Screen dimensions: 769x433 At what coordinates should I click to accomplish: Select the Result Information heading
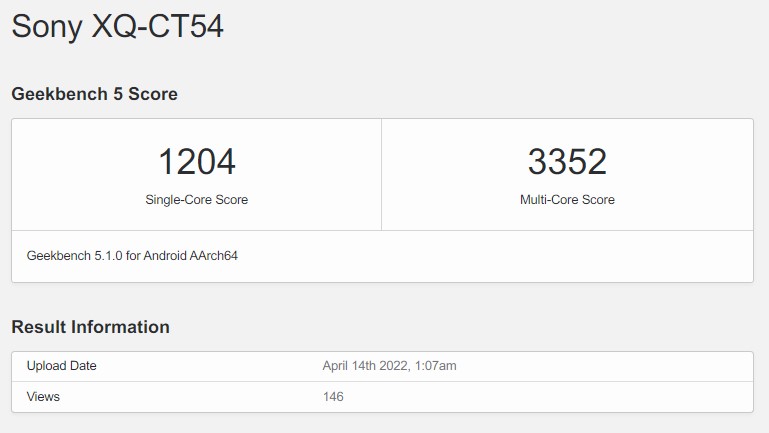click(x=91, y=327)
